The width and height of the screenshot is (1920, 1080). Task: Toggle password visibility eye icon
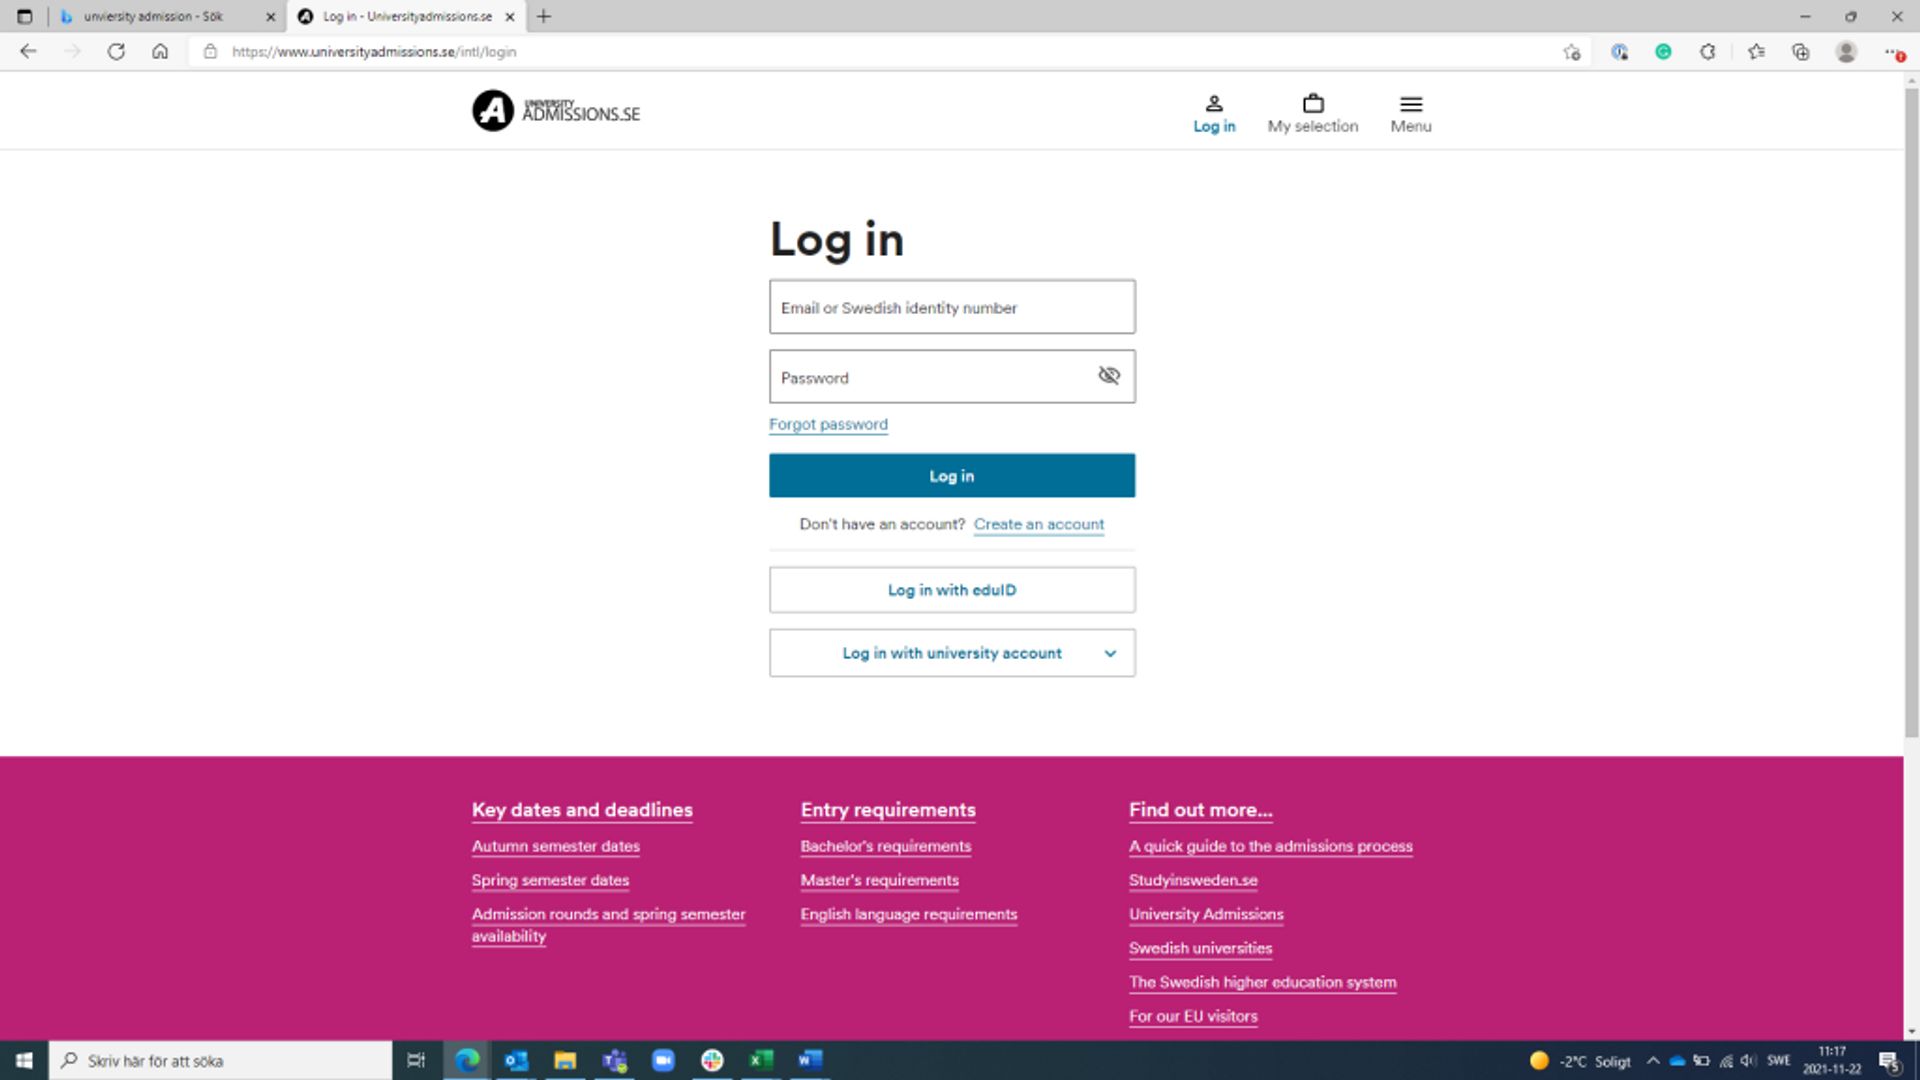pos(1109,376)
